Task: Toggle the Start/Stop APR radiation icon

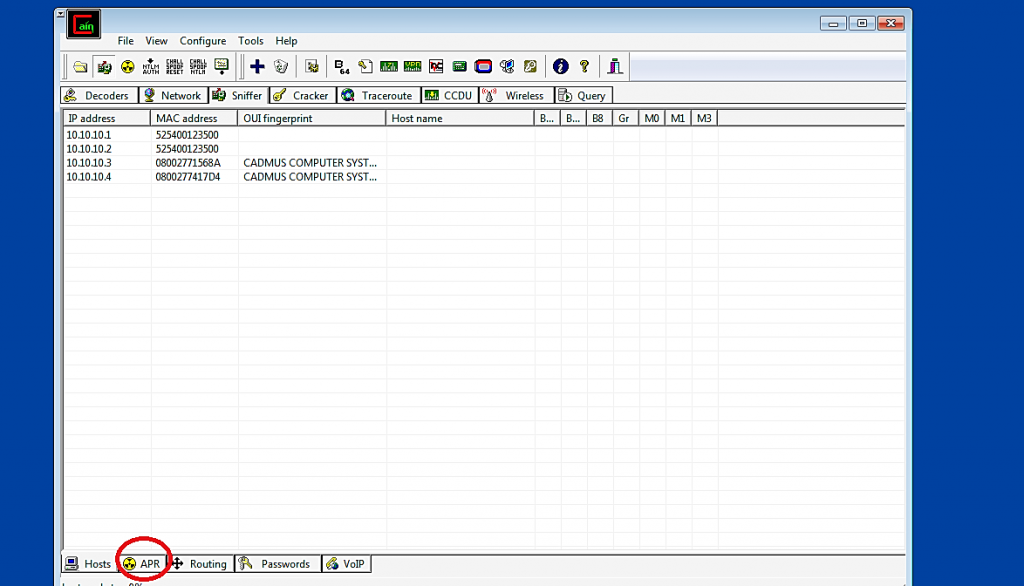Action: [x=127, y=67]
